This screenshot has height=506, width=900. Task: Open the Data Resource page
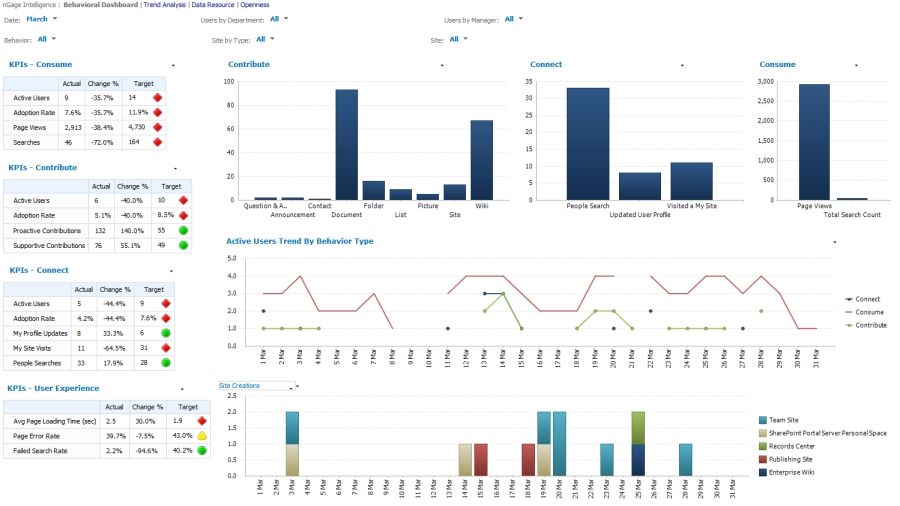(213, 5)
